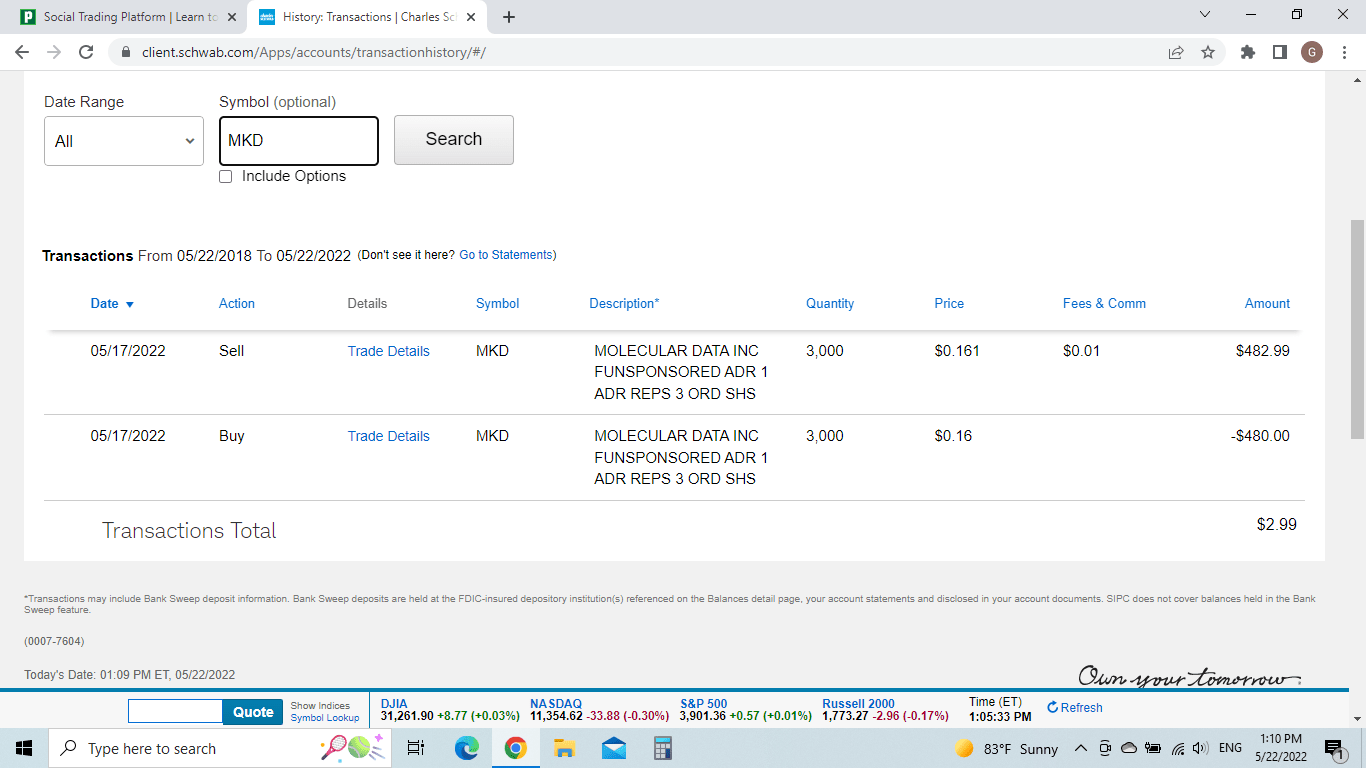Viewport: 1366px width, 768px height.
Task: Click the empty quote symbol input box
Action: pos(175,712)
